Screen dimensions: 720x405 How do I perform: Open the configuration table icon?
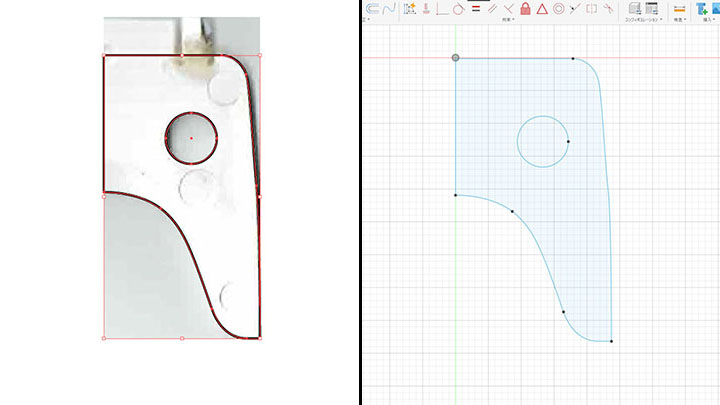tap(651, 8)
